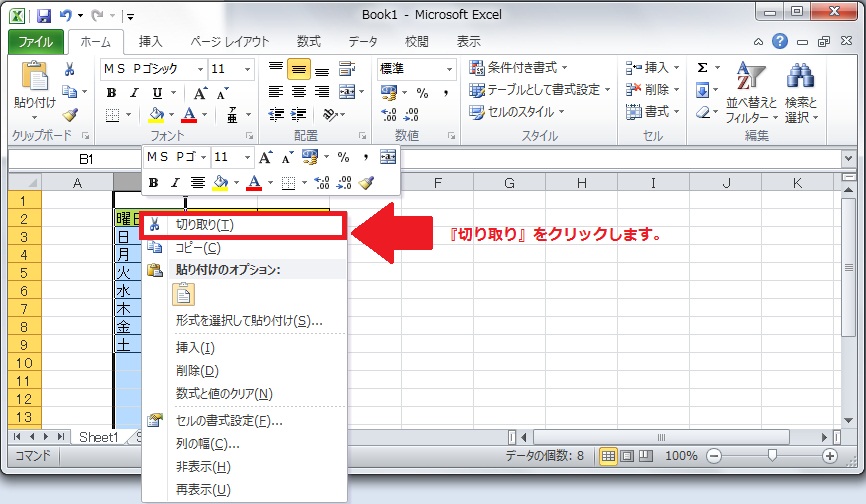
Task: Click the ribbon borders icon
Action: pos(112,115)
